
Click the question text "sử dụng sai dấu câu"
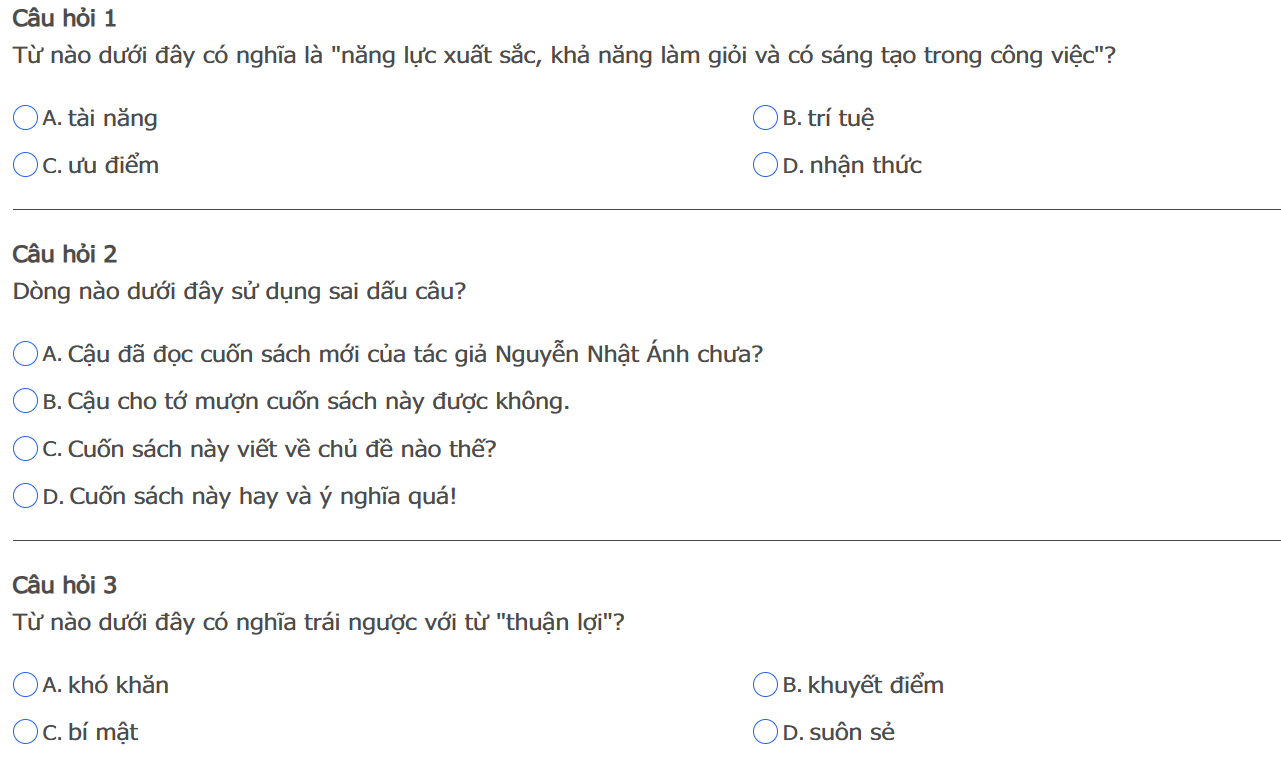(239, 291)
